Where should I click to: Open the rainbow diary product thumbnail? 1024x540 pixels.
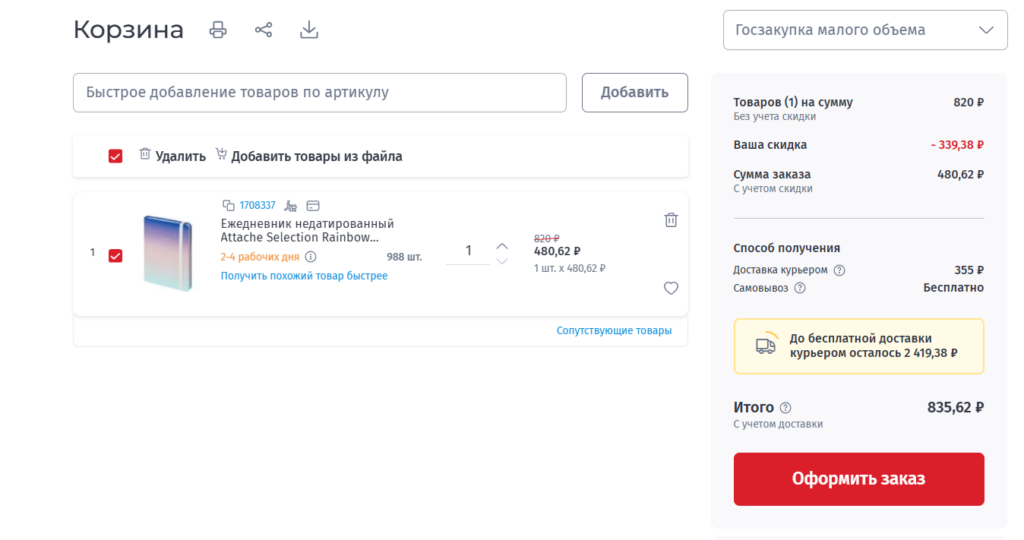[168, 253]
